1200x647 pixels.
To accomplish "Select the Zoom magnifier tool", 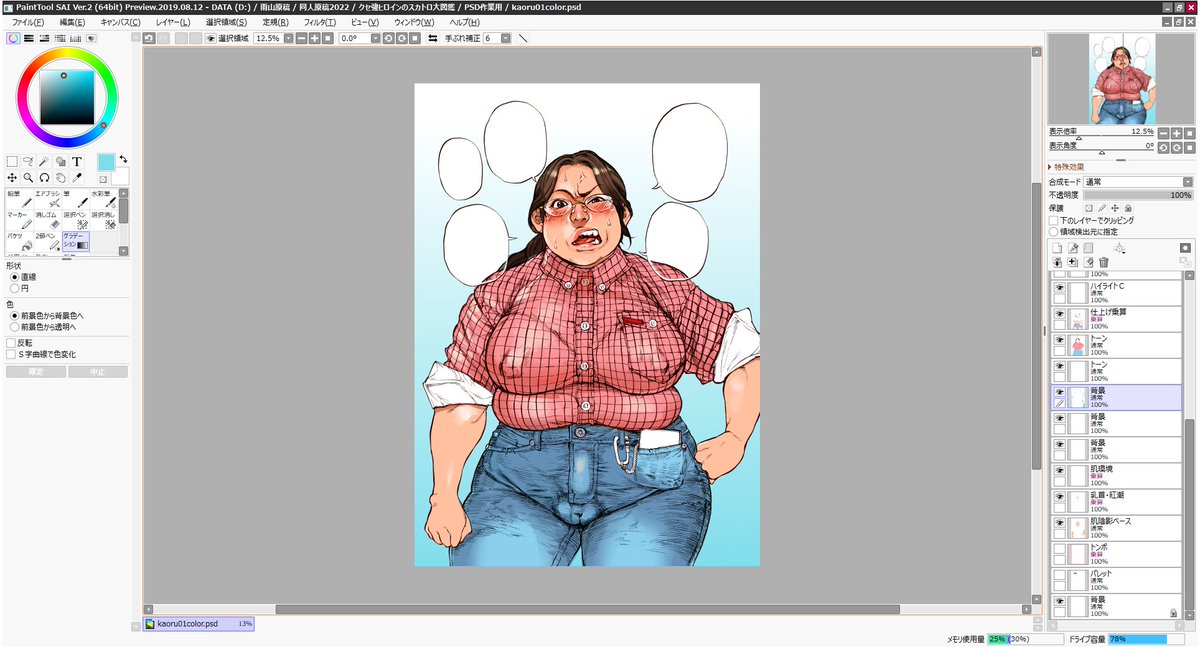I will click(28, 177).
